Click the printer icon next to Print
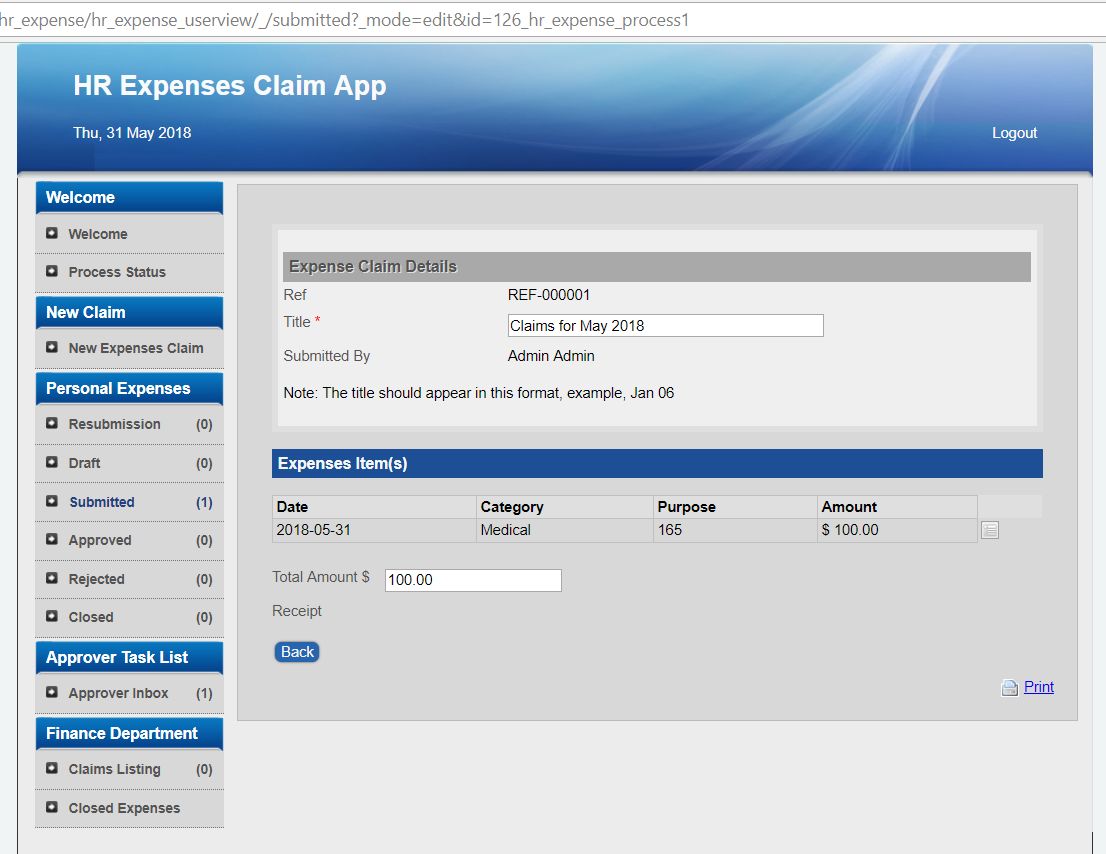 click(x=1010, y=687)
